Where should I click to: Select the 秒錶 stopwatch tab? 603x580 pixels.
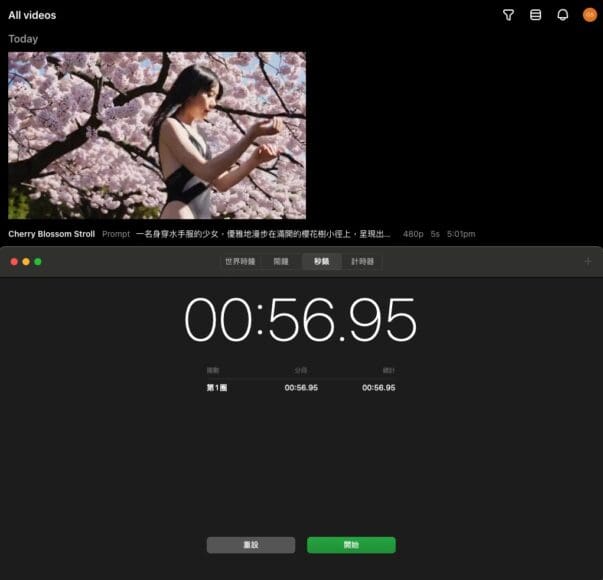coord(321,262)
